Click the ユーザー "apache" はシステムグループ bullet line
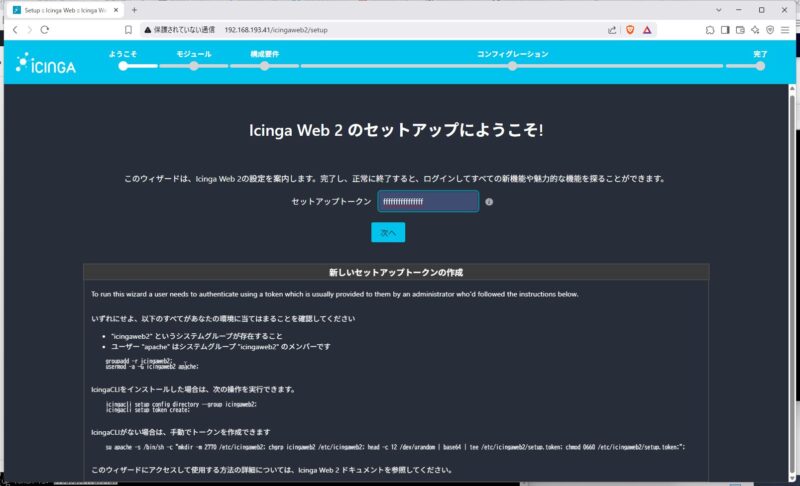The height and width of the screenshot is (486, 800). coord(220,346)
